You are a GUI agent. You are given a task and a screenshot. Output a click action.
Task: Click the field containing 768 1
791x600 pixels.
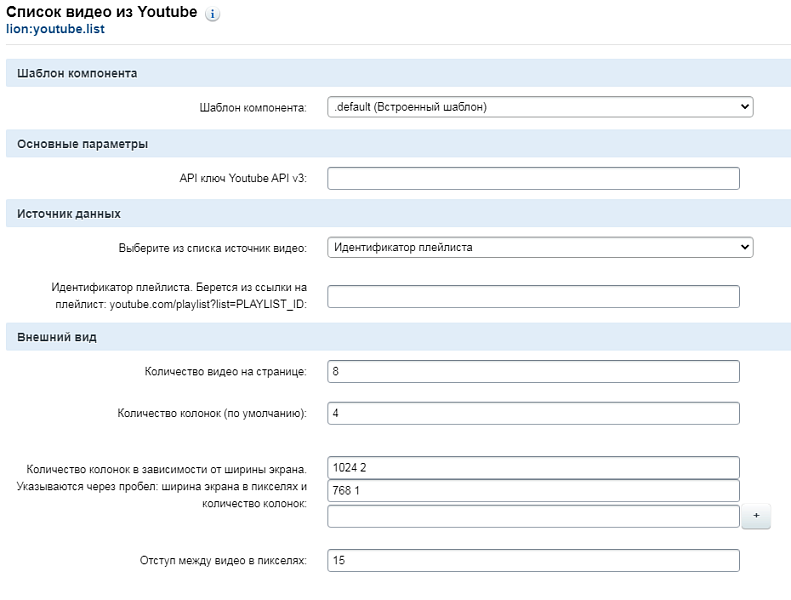[533, 491]
